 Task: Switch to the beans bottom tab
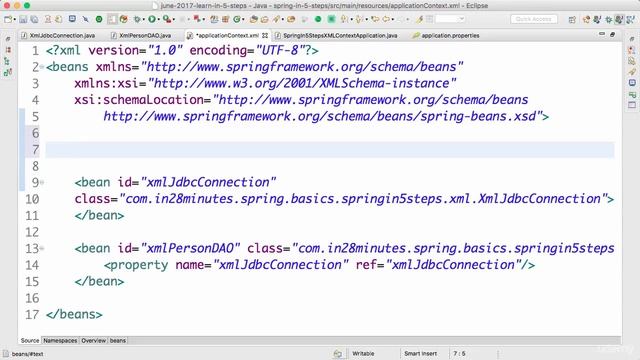click(x=118, y=340)
